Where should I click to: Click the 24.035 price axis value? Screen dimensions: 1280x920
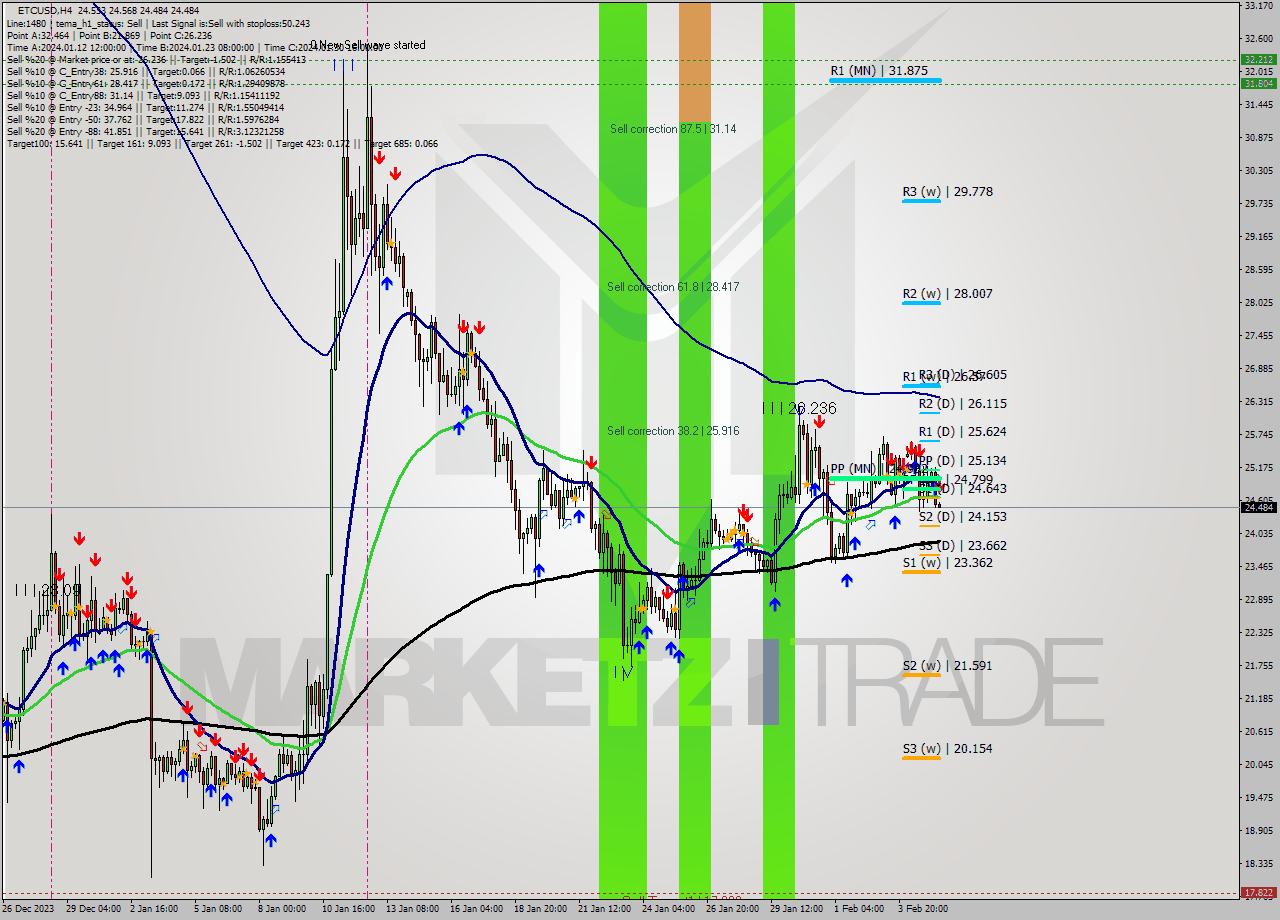click(1257, 533)
